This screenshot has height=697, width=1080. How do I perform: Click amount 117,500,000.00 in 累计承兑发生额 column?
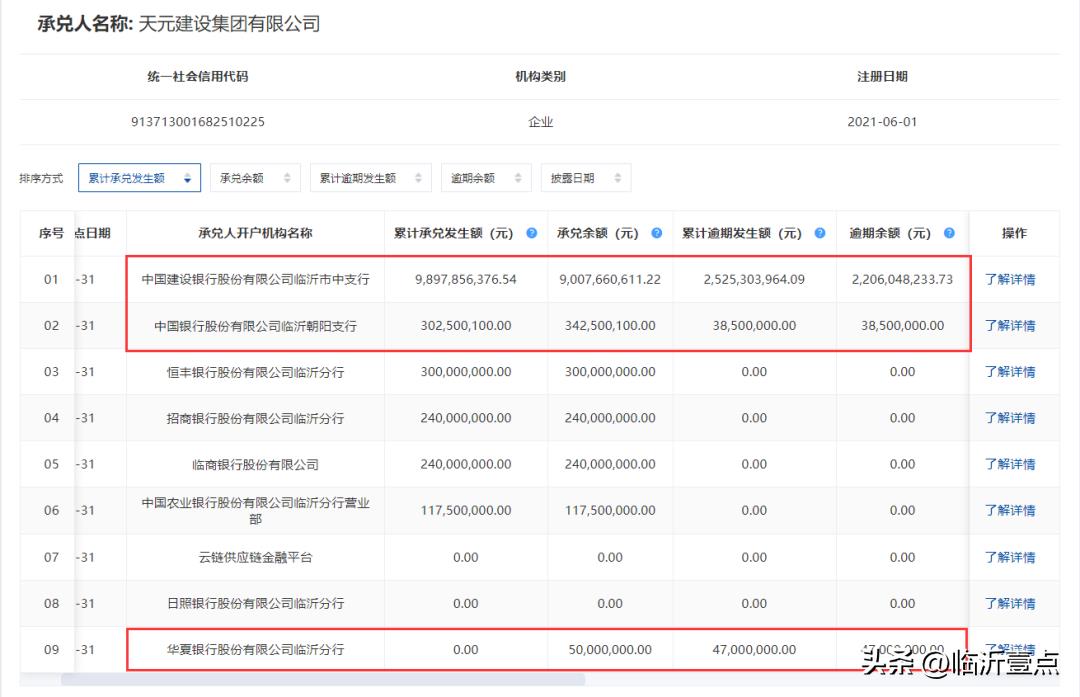(x=466, y=510)
